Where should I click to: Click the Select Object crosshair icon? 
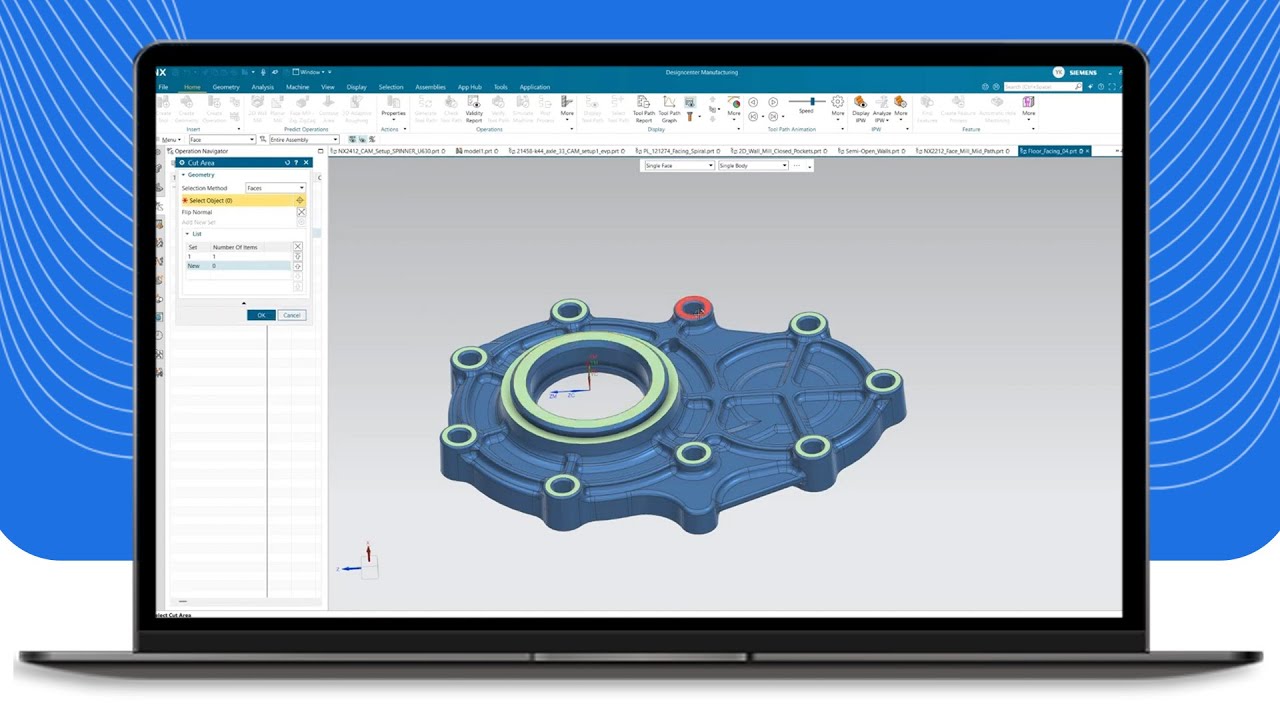click(300, 200)
